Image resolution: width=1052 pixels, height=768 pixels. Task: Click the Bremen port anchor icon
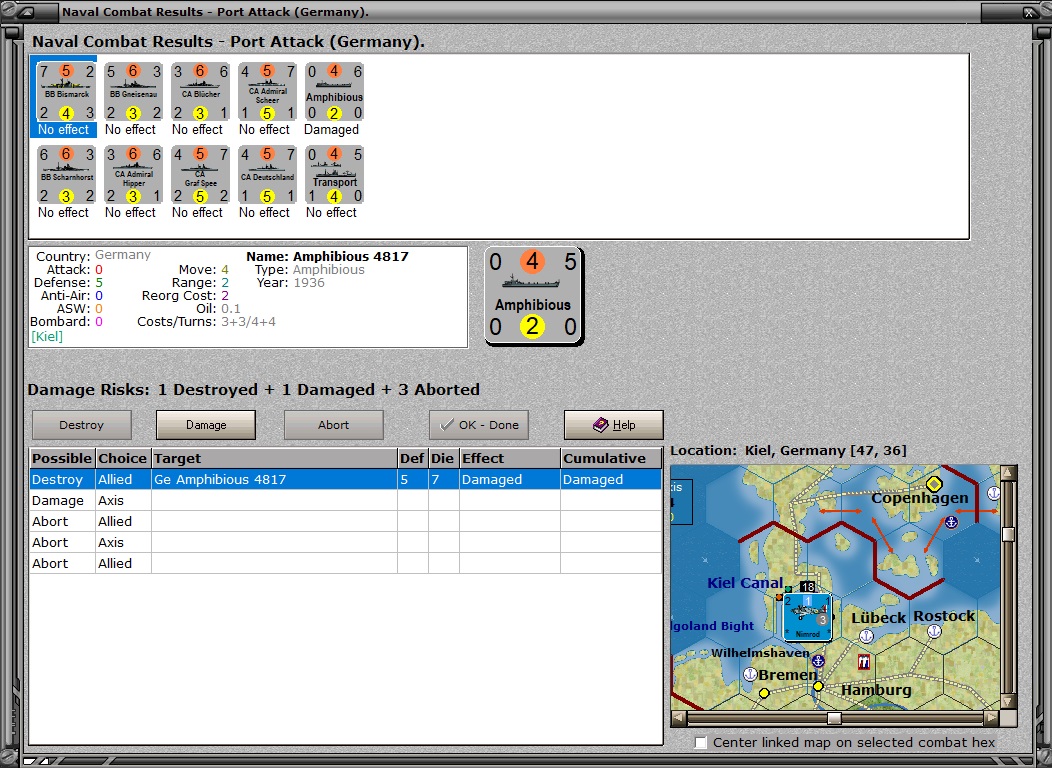[751, 674]
